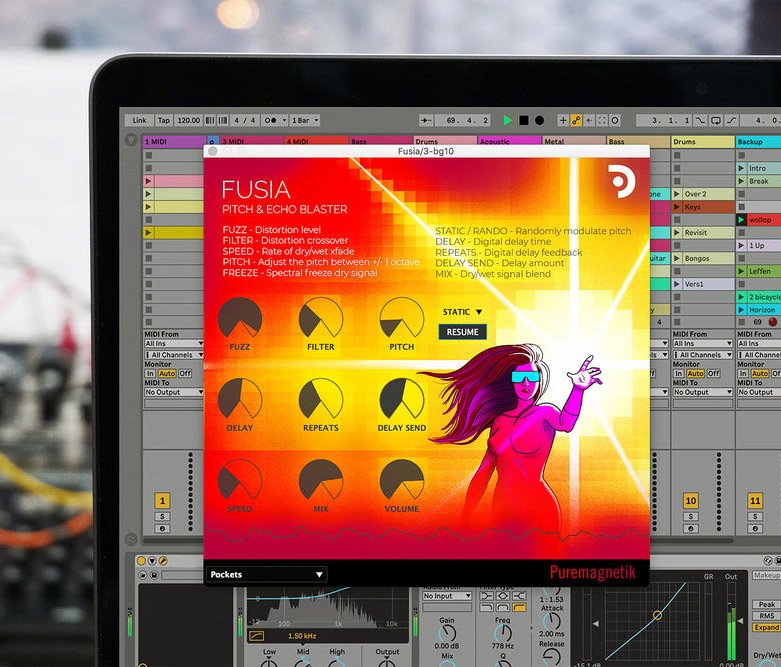
Task: Open track 10 All Channels dropdown
Action: pyautogui.click(x=702, y=355)
